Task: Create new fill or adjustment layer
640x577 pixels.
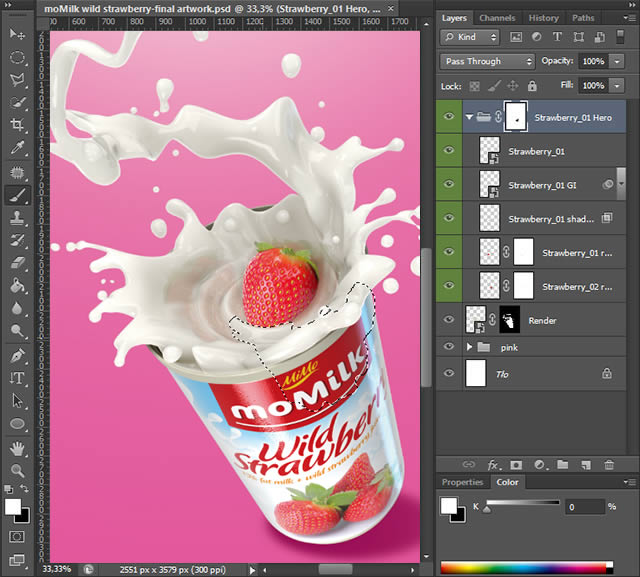Action: click(x=540, y=465)
